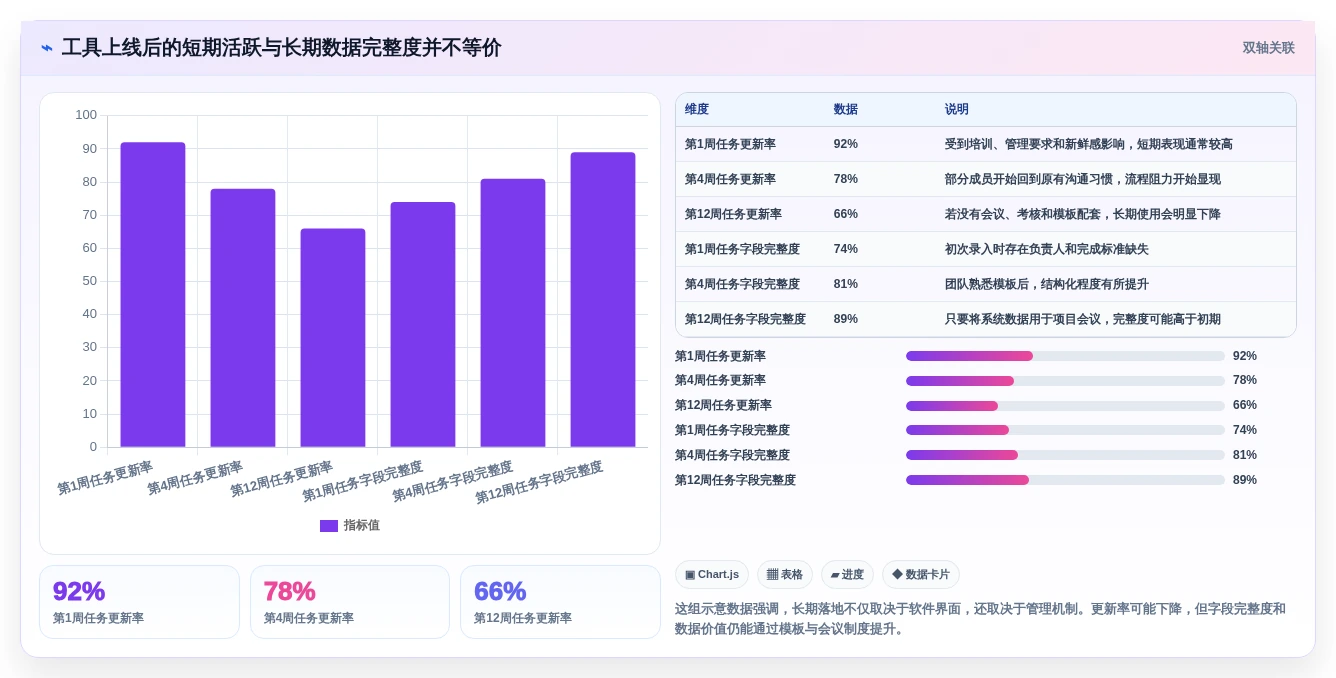
Task: Click the 第1周任务字段完整度 progress bar
Action: click(x=1065, y=430)
